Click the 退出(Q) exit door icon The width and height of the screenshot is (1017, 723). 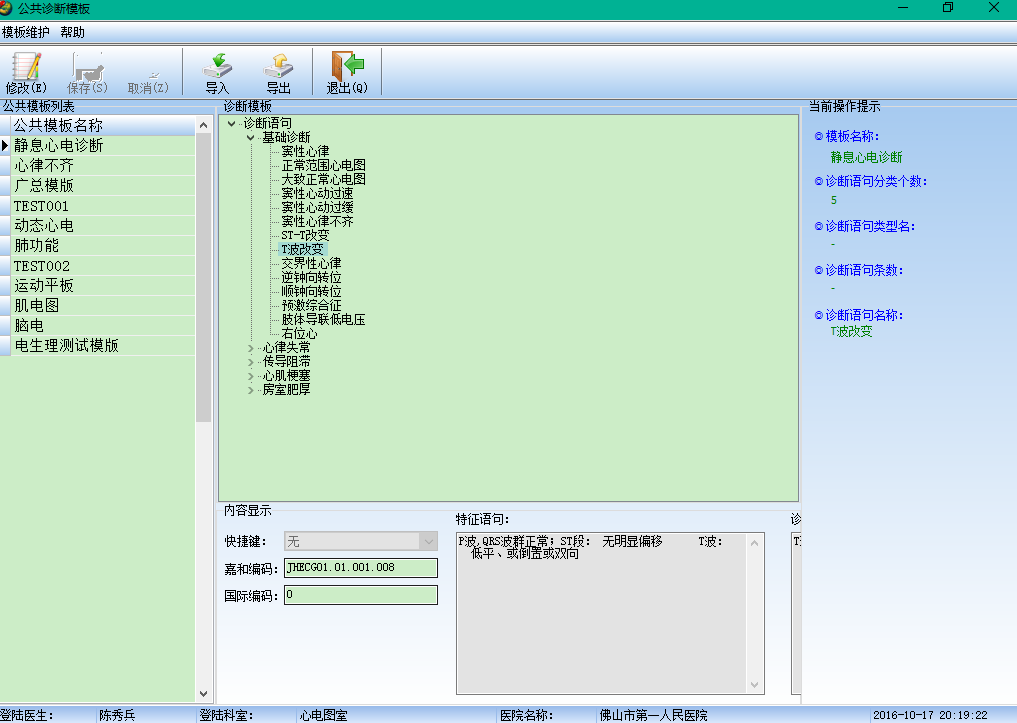coord(347,67)
